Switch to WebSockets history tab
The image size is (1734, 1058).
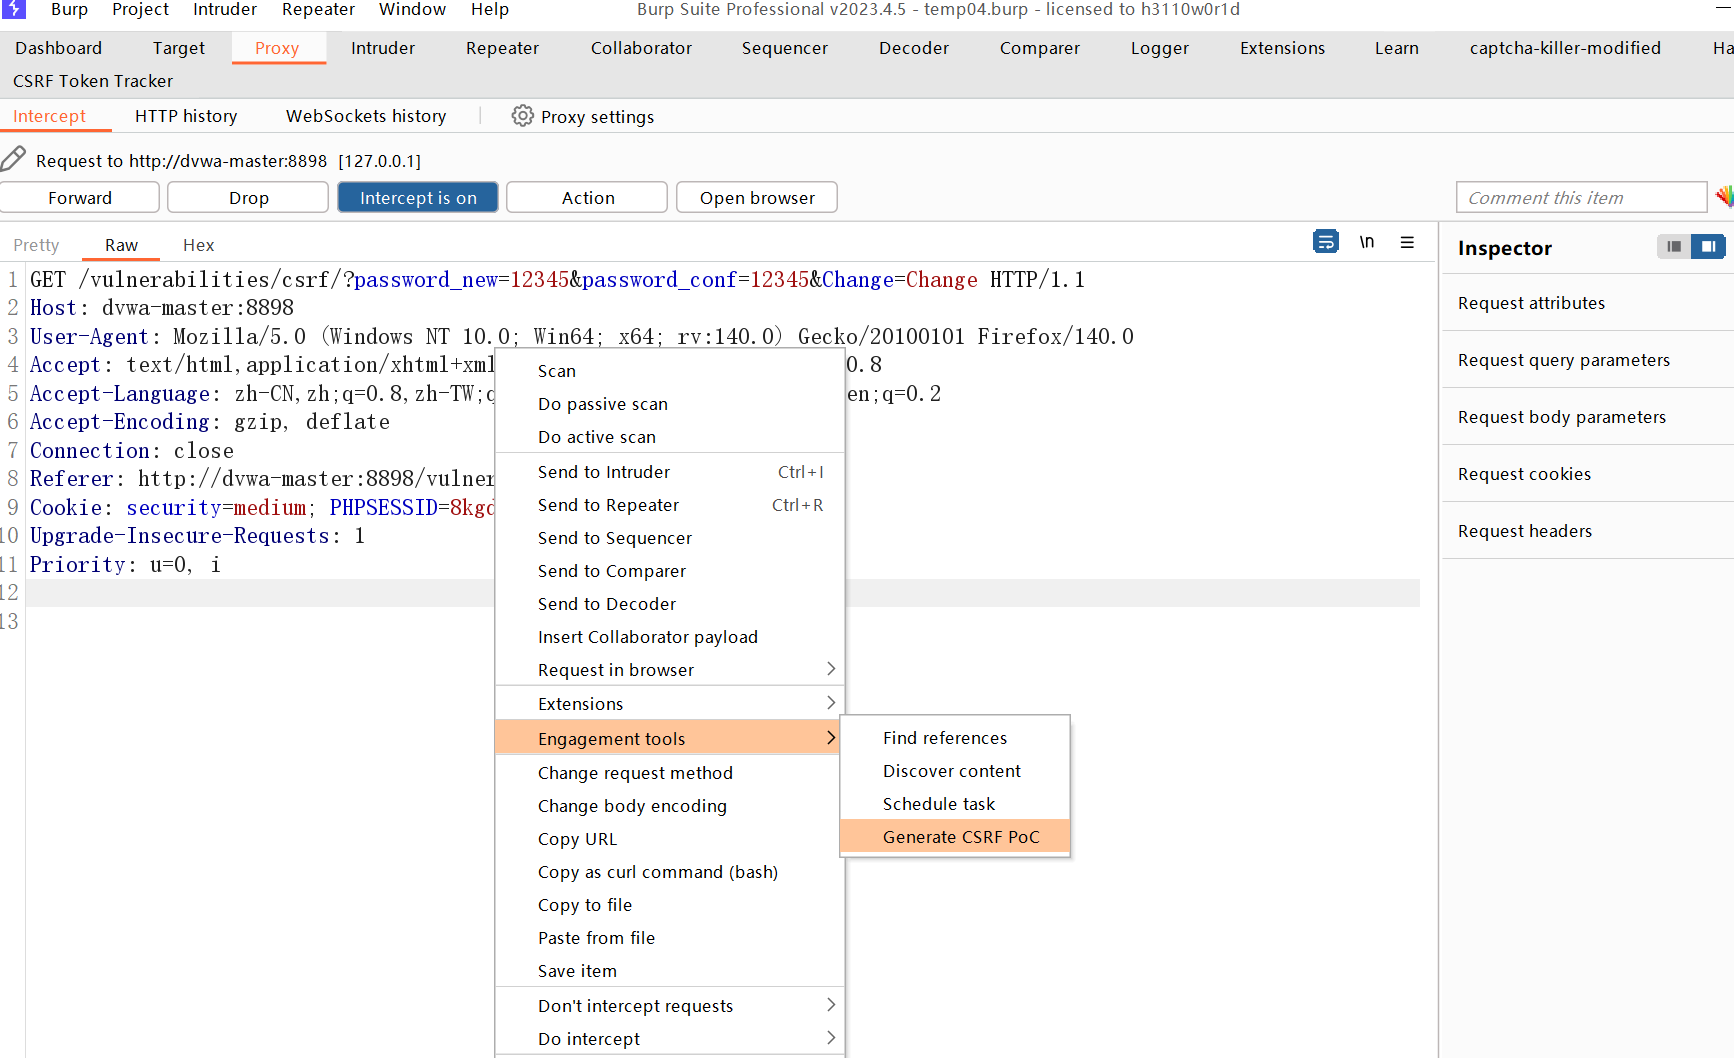click(366, 116)
